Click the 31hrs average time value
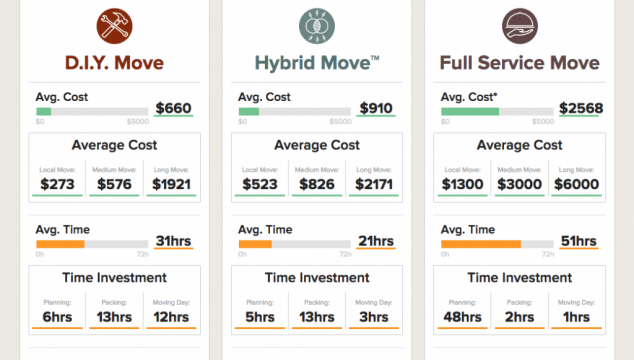The image size is (634, 360). [x=173, y=241]
